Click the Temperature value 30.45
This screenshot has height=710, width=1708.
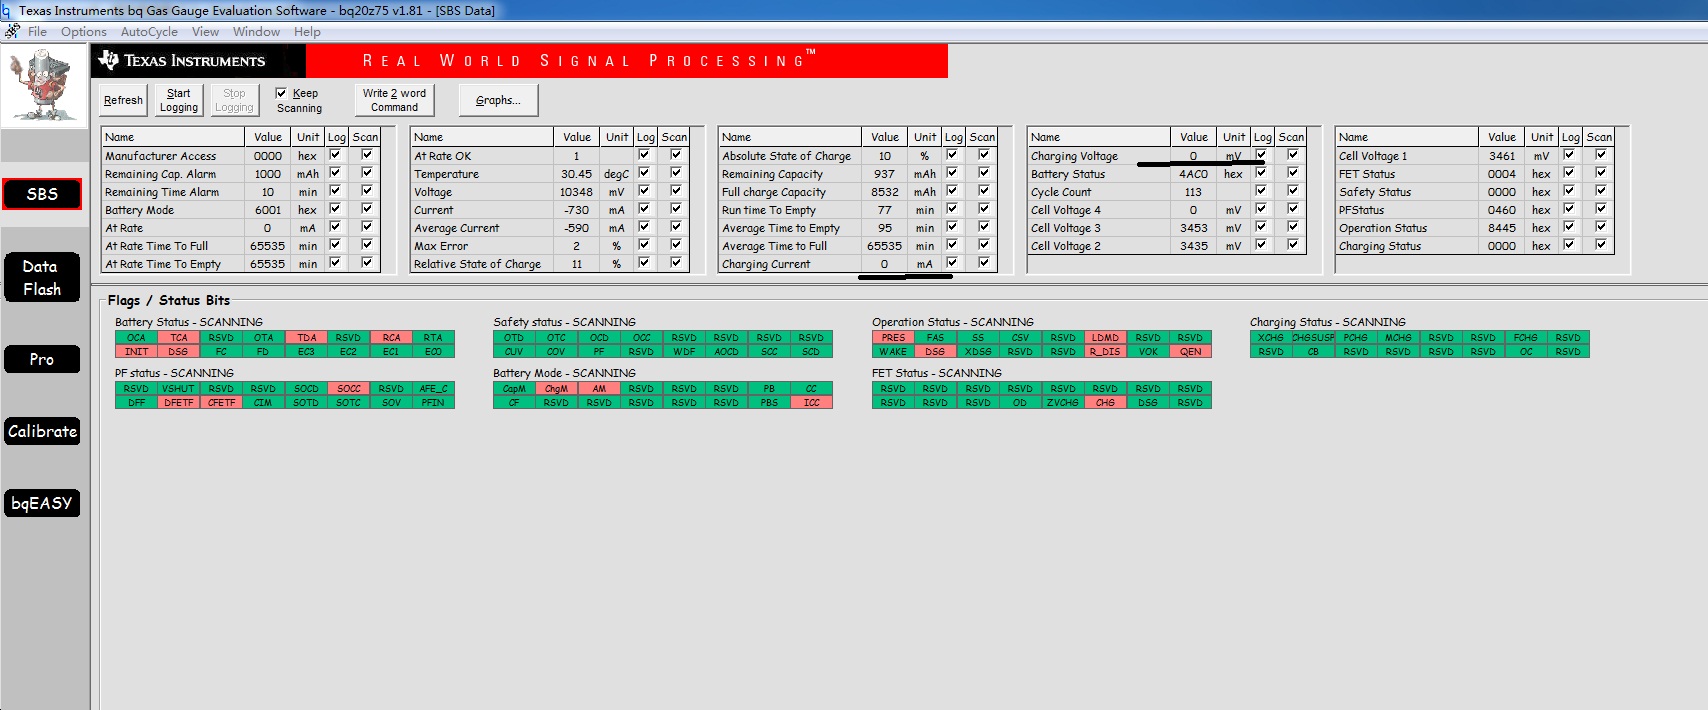click(x=576, y=174)
